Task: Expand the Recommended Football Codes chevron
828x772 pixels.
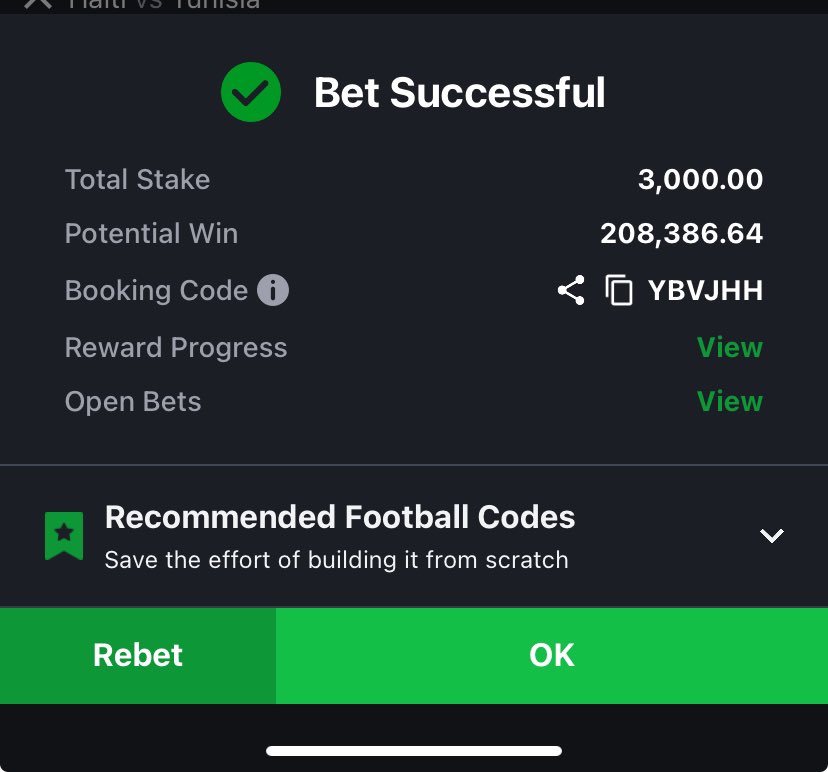Action: [x=771, y=536]
